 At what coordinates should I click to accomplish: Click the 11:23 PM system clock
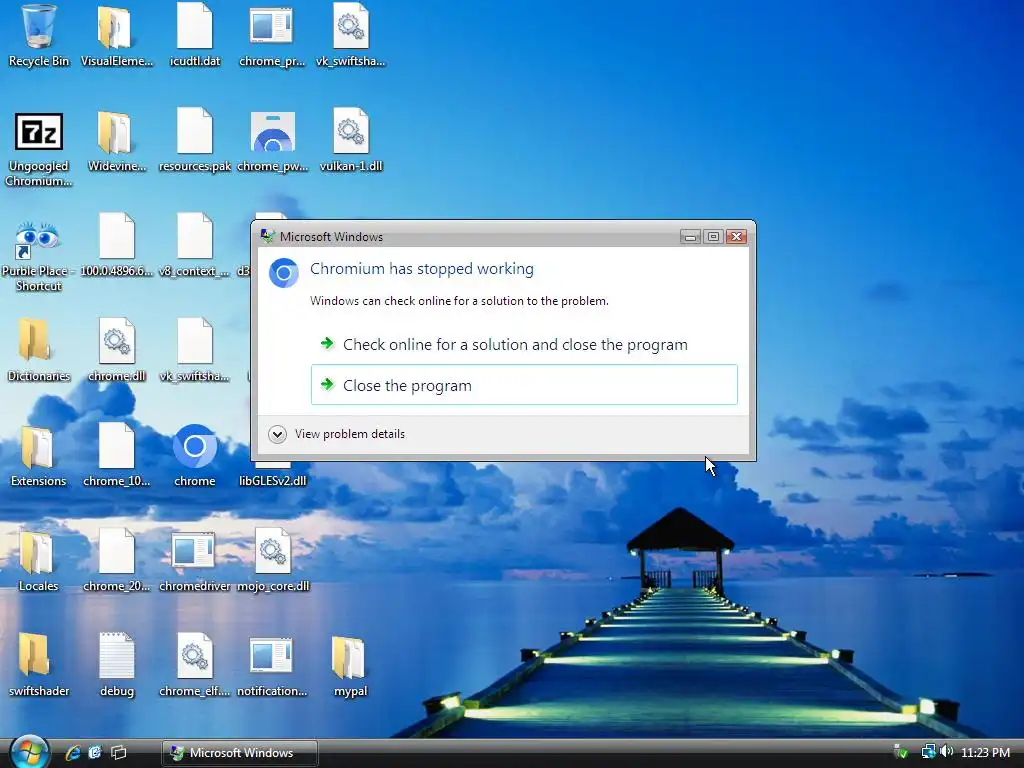tap(985, 752)
